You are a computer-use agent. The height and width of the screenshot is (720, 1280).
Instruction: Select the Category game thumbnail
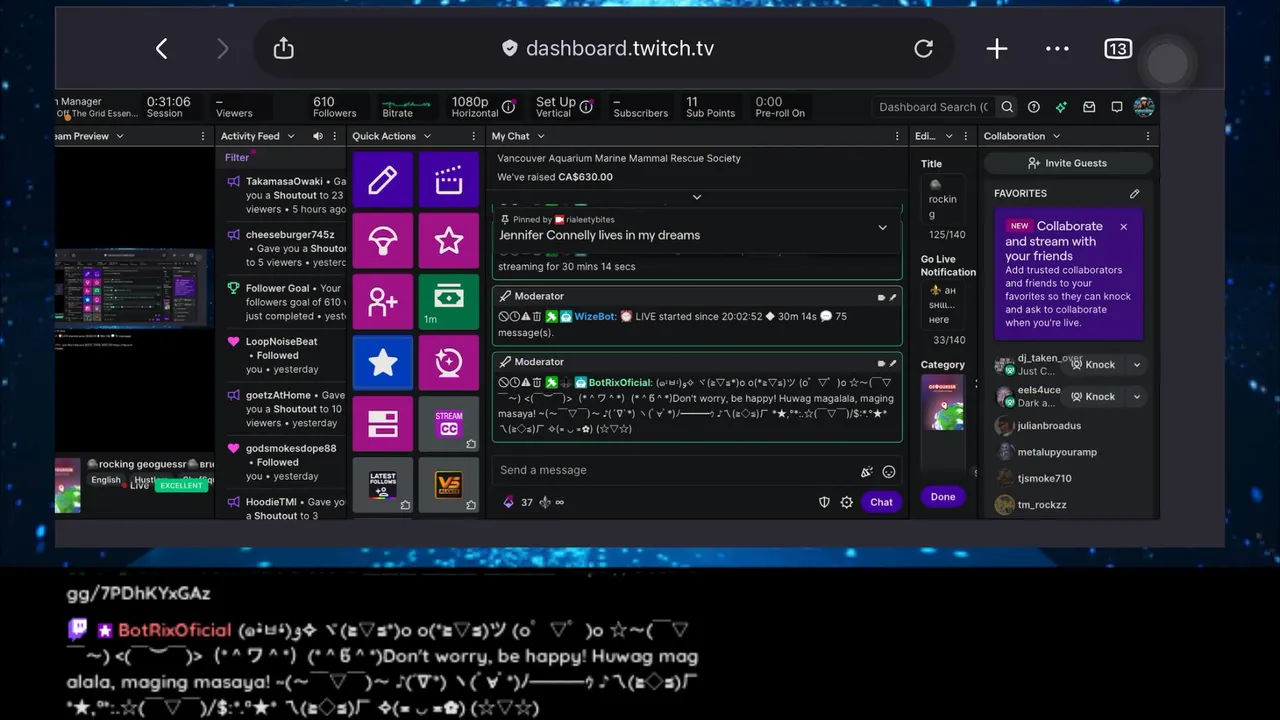point(943,405)
